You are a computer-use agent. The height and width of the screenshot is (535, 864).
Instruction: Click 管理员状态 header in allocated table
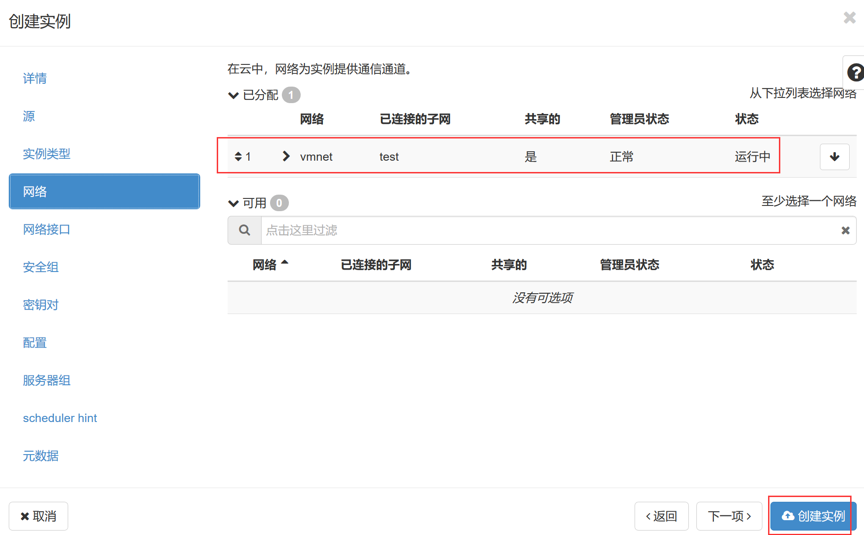tap(639, 119)
